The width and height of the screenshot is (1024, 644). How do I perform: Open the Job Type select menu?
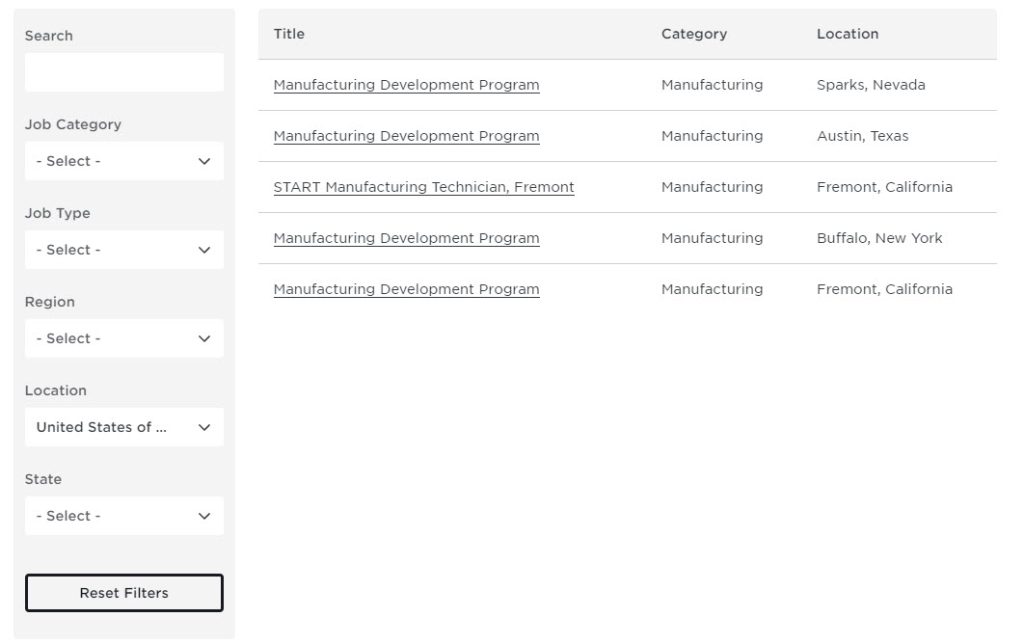coord(124,250)
